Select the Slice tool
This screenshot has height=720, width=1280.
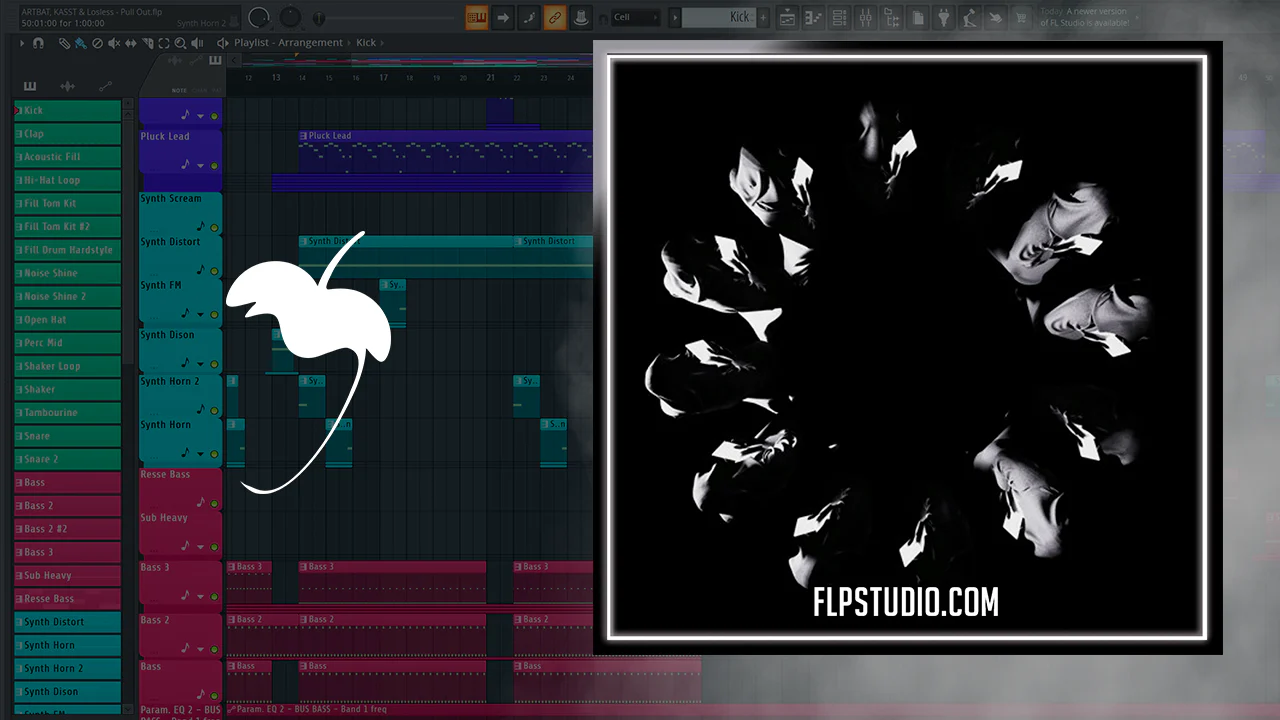[x=147, y=43]
